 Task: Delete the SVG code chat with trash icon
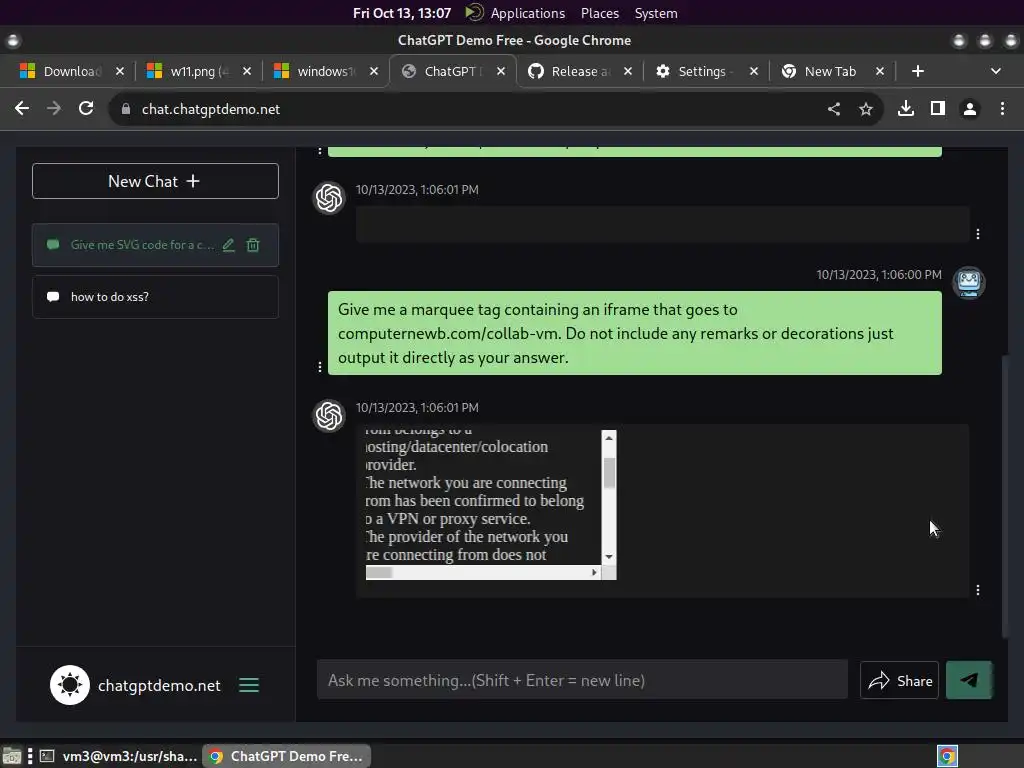point(253,245)
